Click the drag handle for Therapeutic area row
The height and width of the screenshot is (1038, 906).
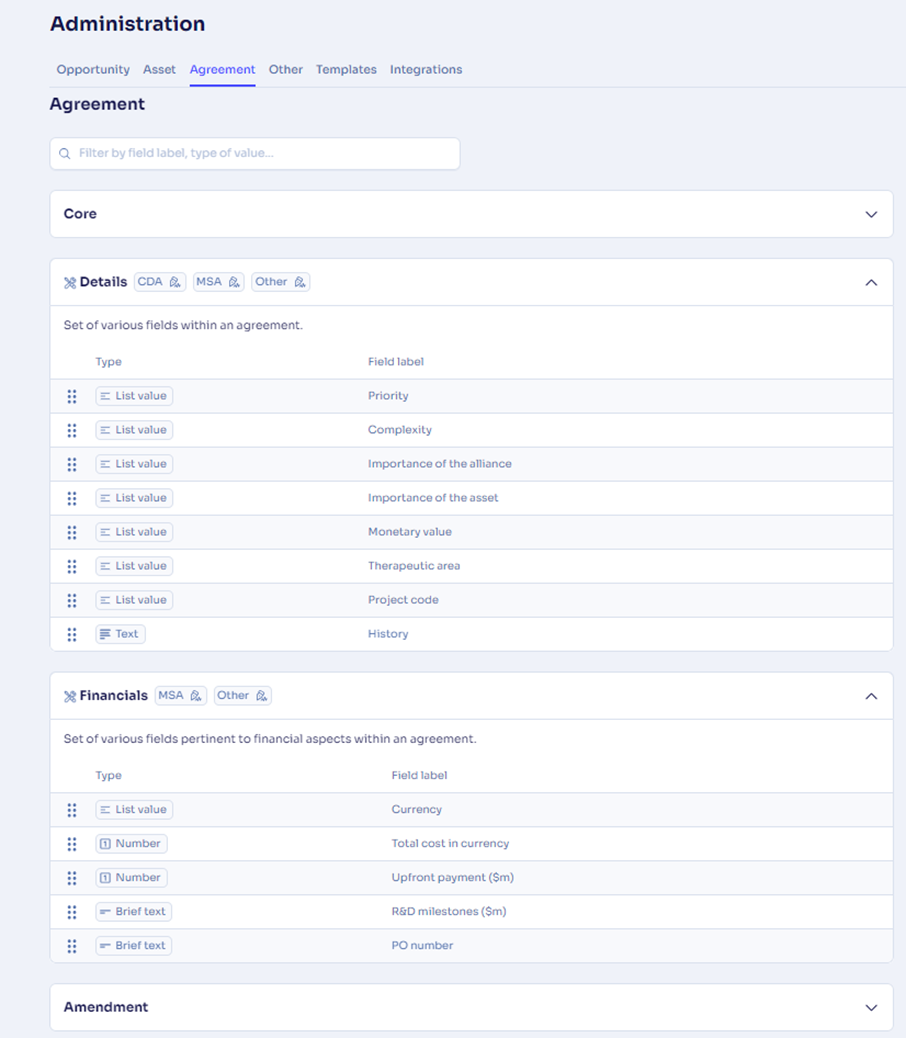[71, 566]
